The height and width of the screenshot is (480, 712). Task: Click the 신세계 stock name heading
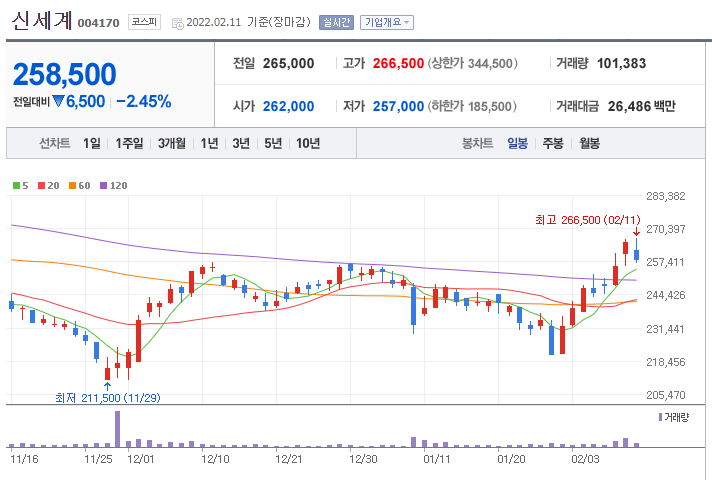42,20
